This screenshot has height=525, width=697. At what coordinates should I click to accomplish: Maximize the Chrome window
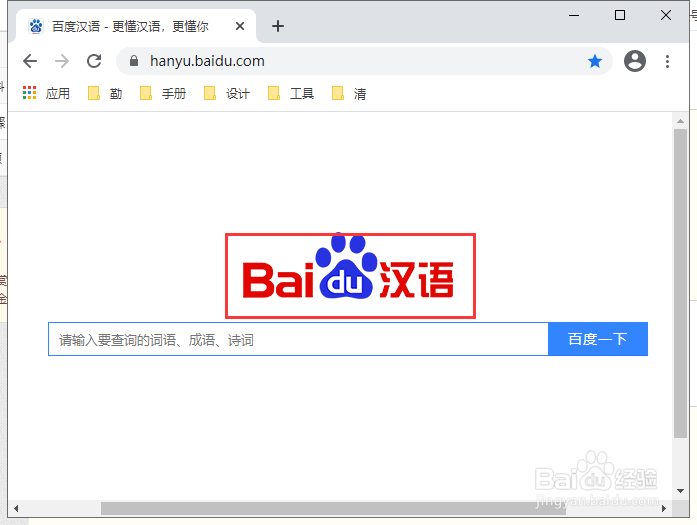[x=620, y=16]
